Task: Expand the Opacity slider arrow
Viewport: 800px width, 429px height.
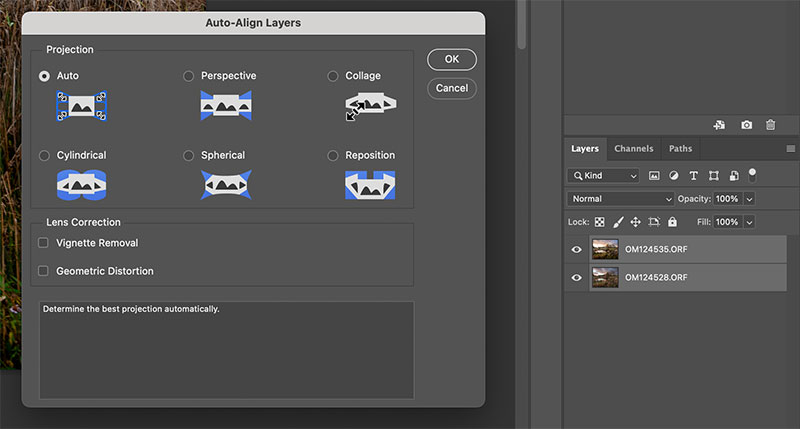Action: pos(749,199)
